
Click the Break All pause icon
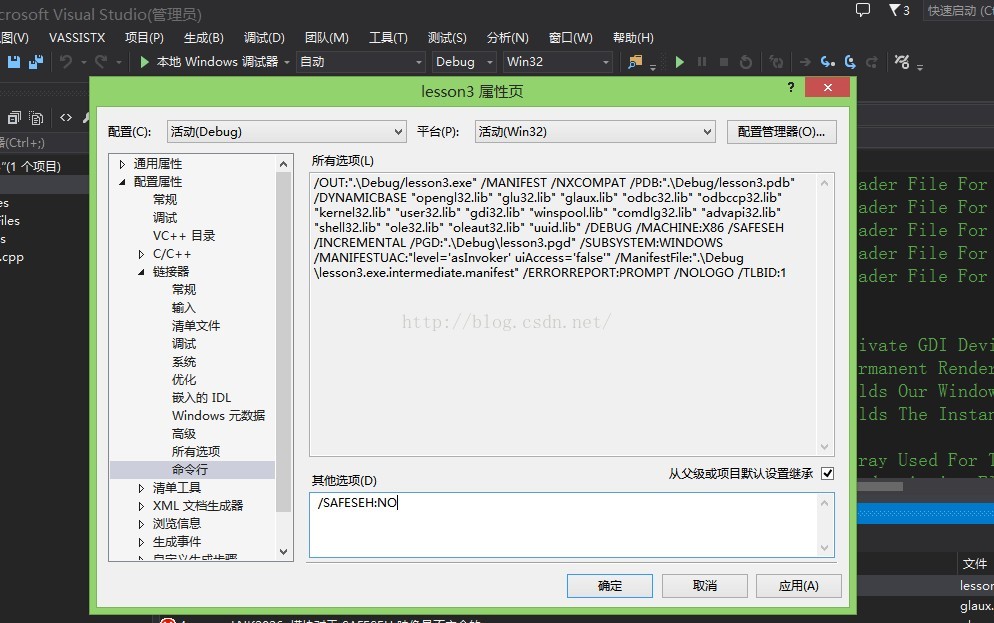point(702,61)
